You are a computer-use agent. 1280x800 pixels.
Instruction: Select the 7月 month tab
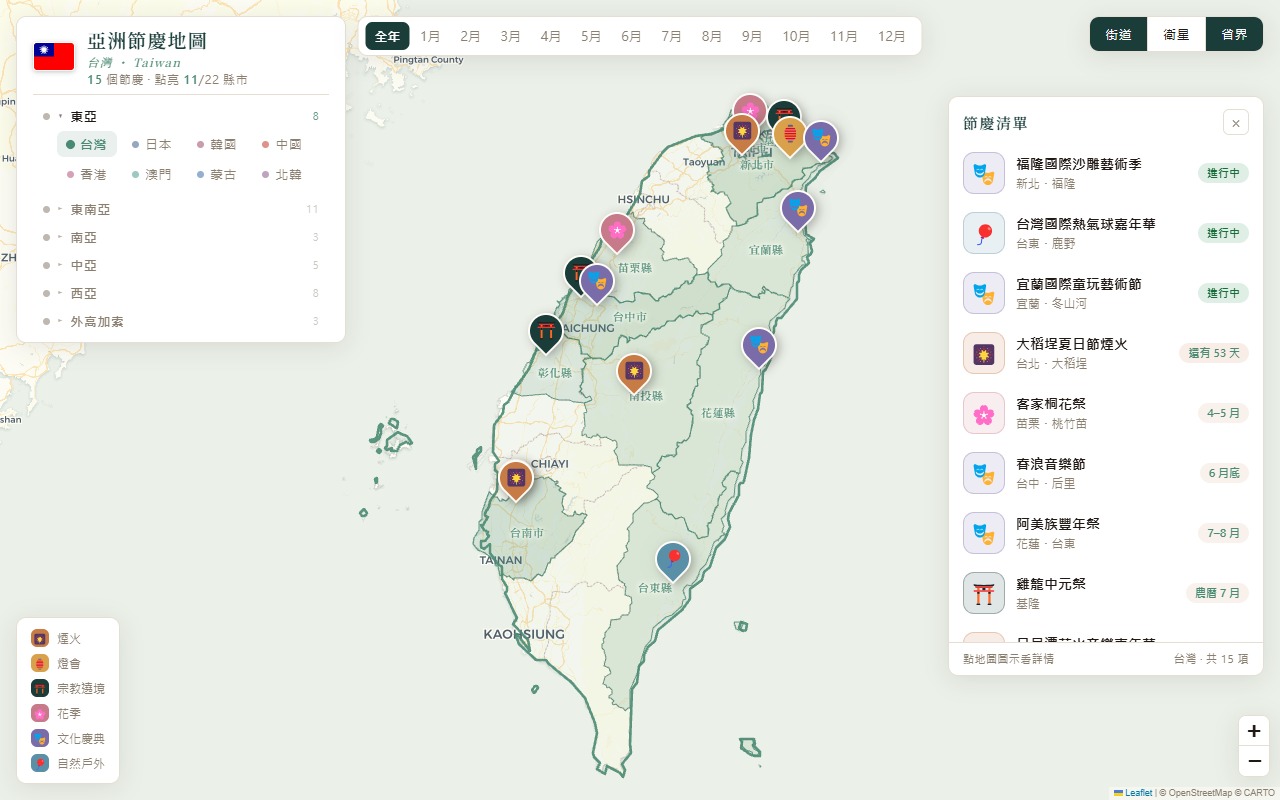coord(671,36)
